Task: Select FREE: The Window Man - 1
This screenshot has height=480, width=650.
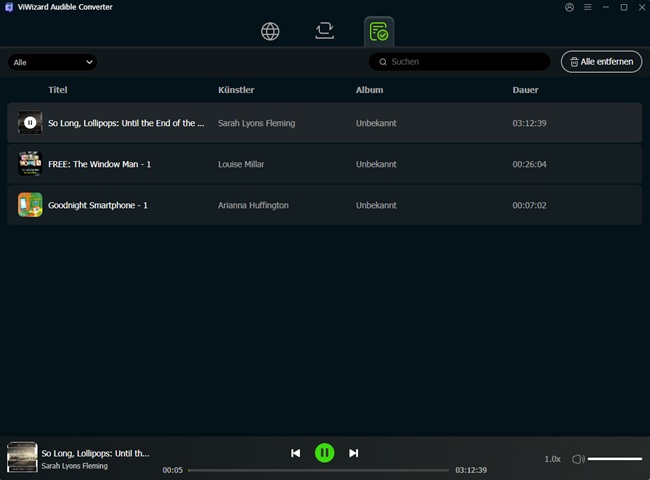Action: click(99, 164)
